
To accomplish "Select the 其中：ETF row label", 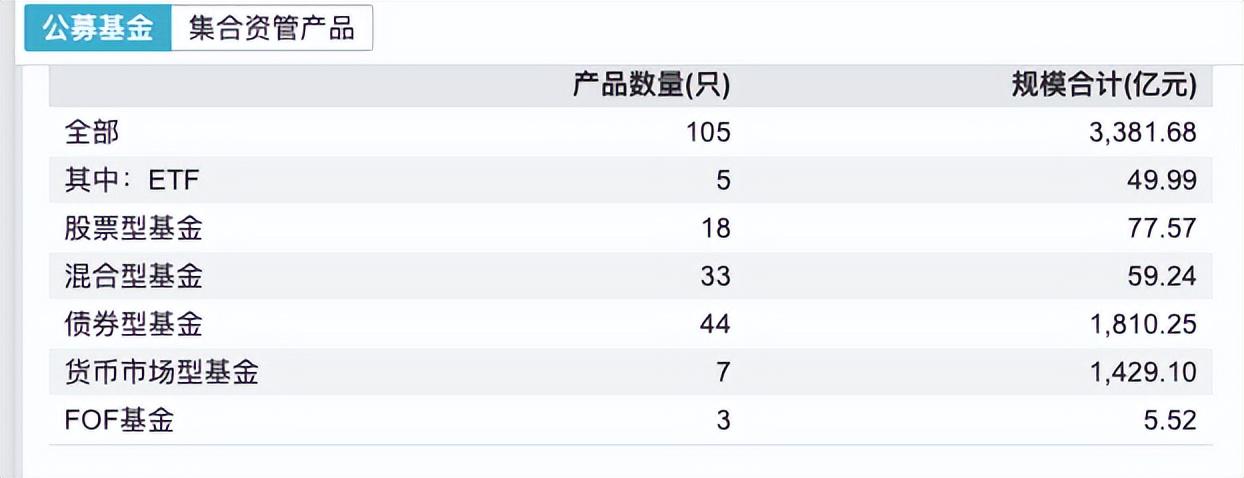I will pyautogui.click(x=132, y=180).
